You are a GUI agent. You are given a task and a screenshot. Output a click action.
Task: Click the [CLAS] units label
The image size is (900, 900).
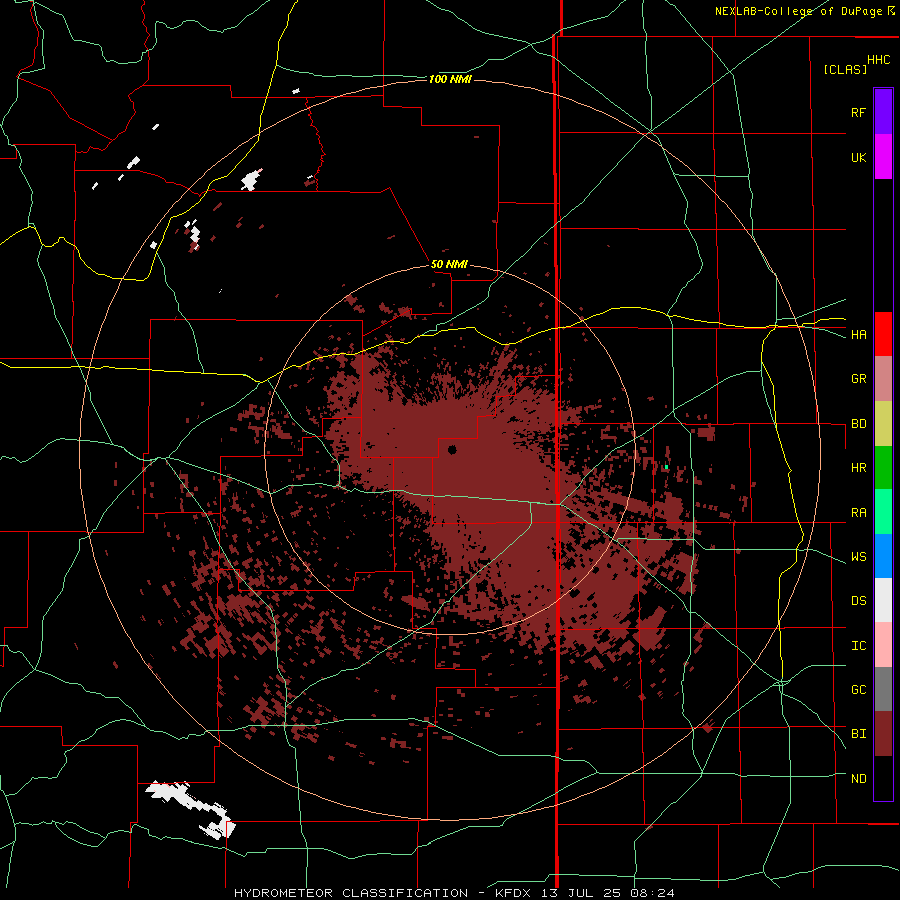pos(845,69)
